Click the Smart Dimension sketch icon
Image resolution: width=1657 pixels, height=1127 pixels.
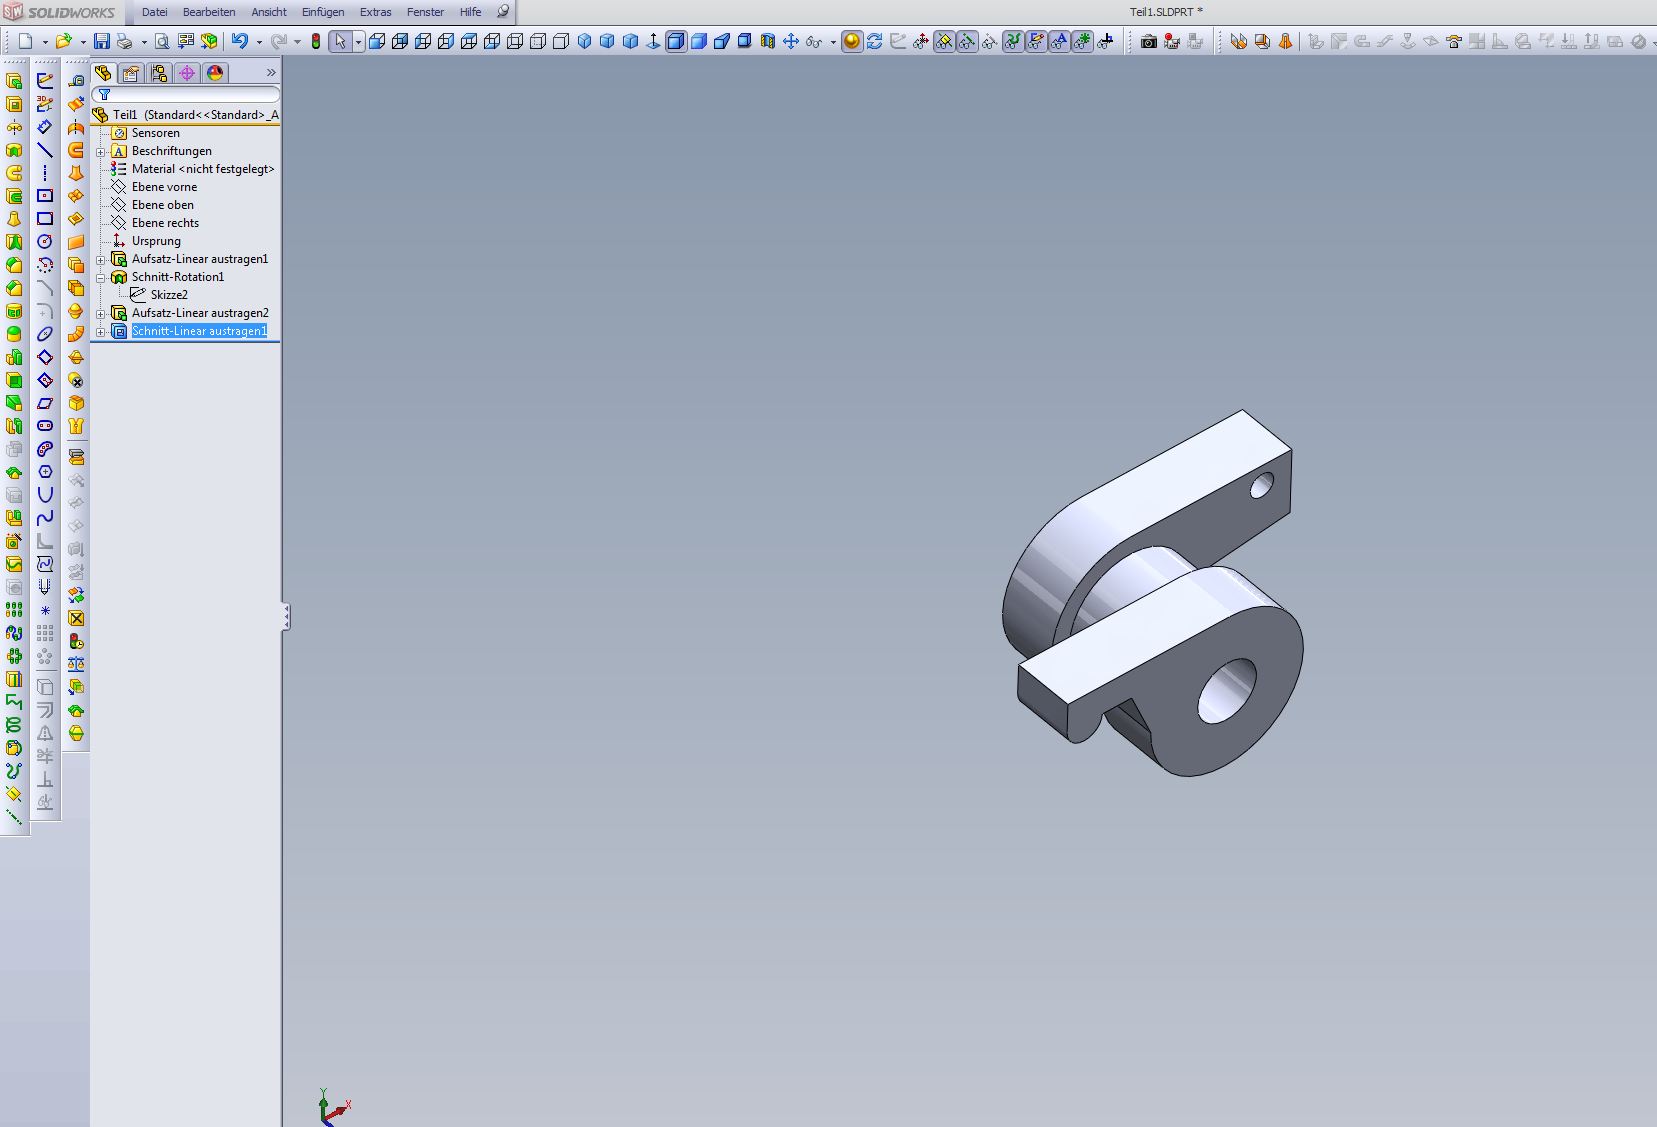click(45, 127)
